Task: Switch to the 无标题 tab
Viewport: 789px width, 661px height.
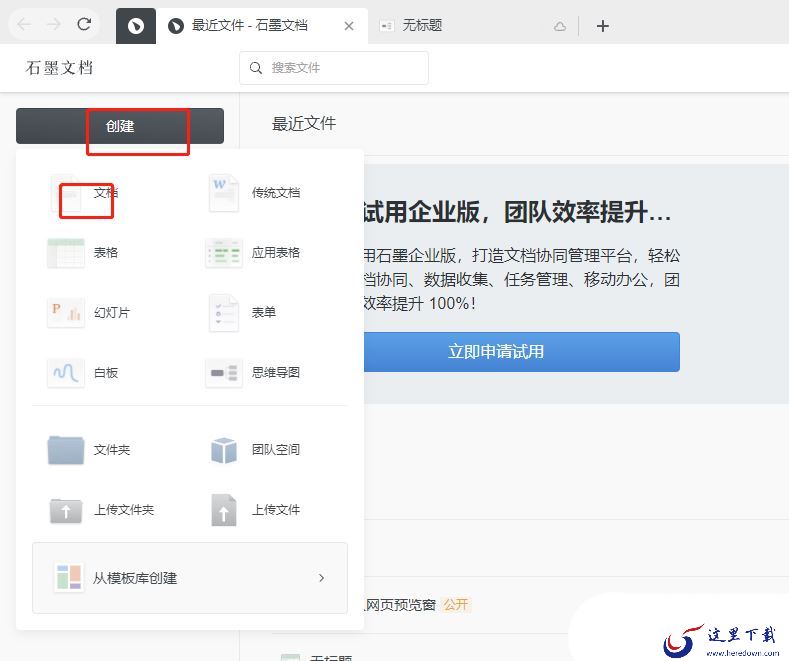Action: (x=422, y=25)
